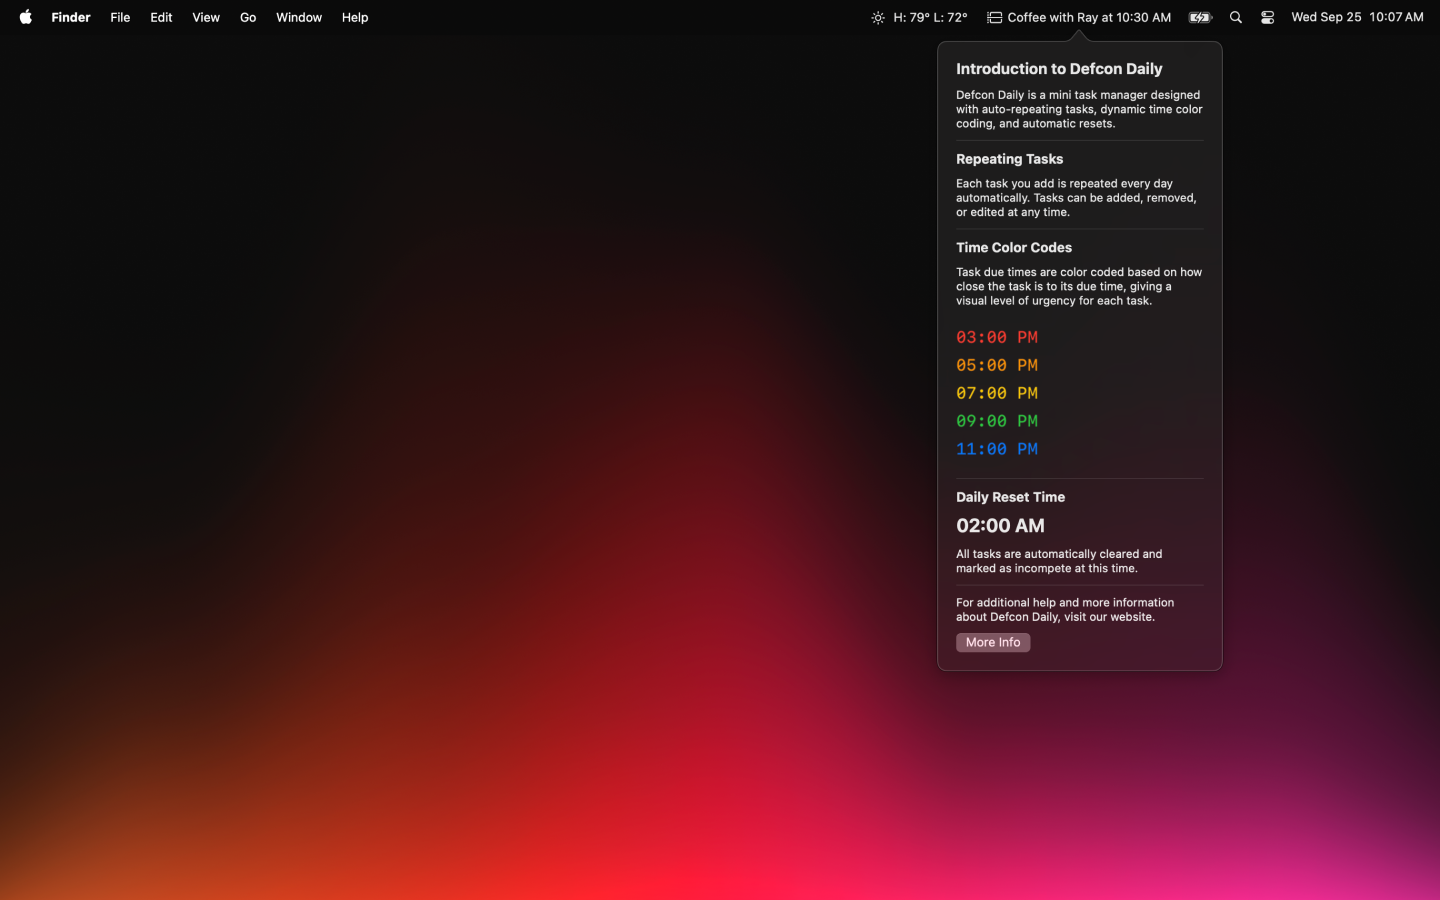
Task: Open Control Center icon
Action: 1267,17
